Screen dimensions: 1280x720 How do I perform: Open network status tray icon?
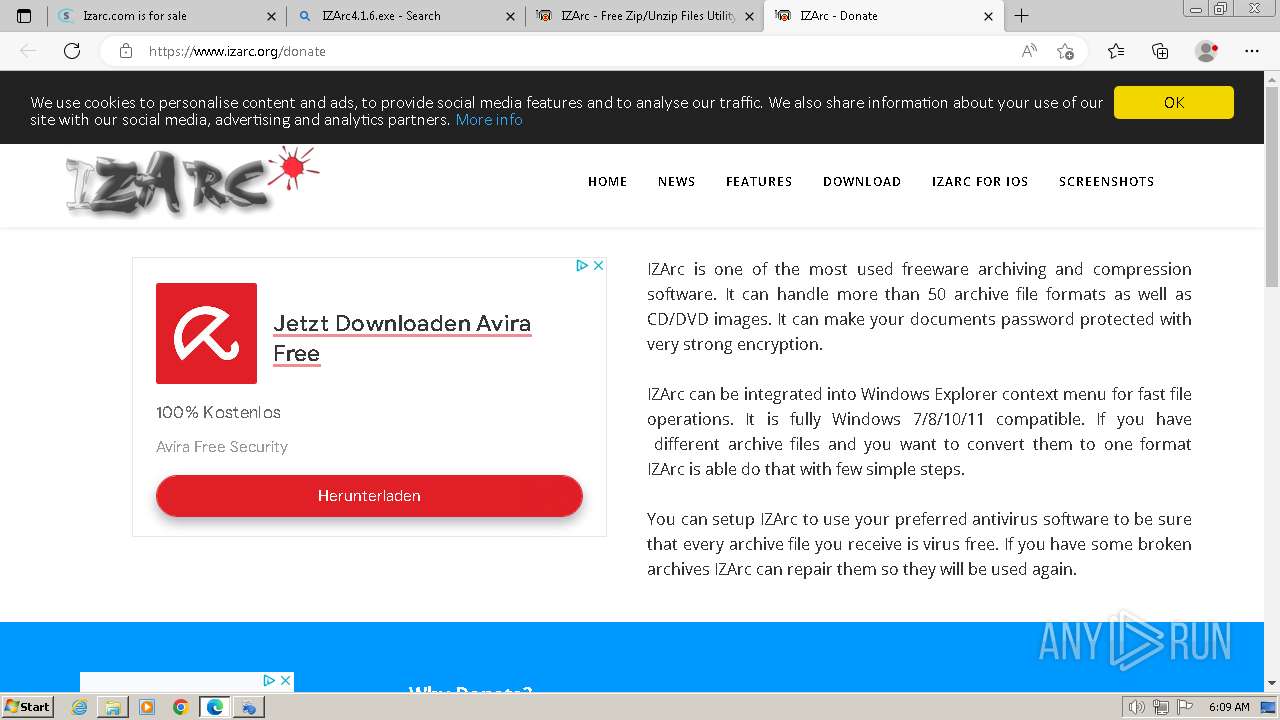pyautogui.click(x=1160, y=707)
